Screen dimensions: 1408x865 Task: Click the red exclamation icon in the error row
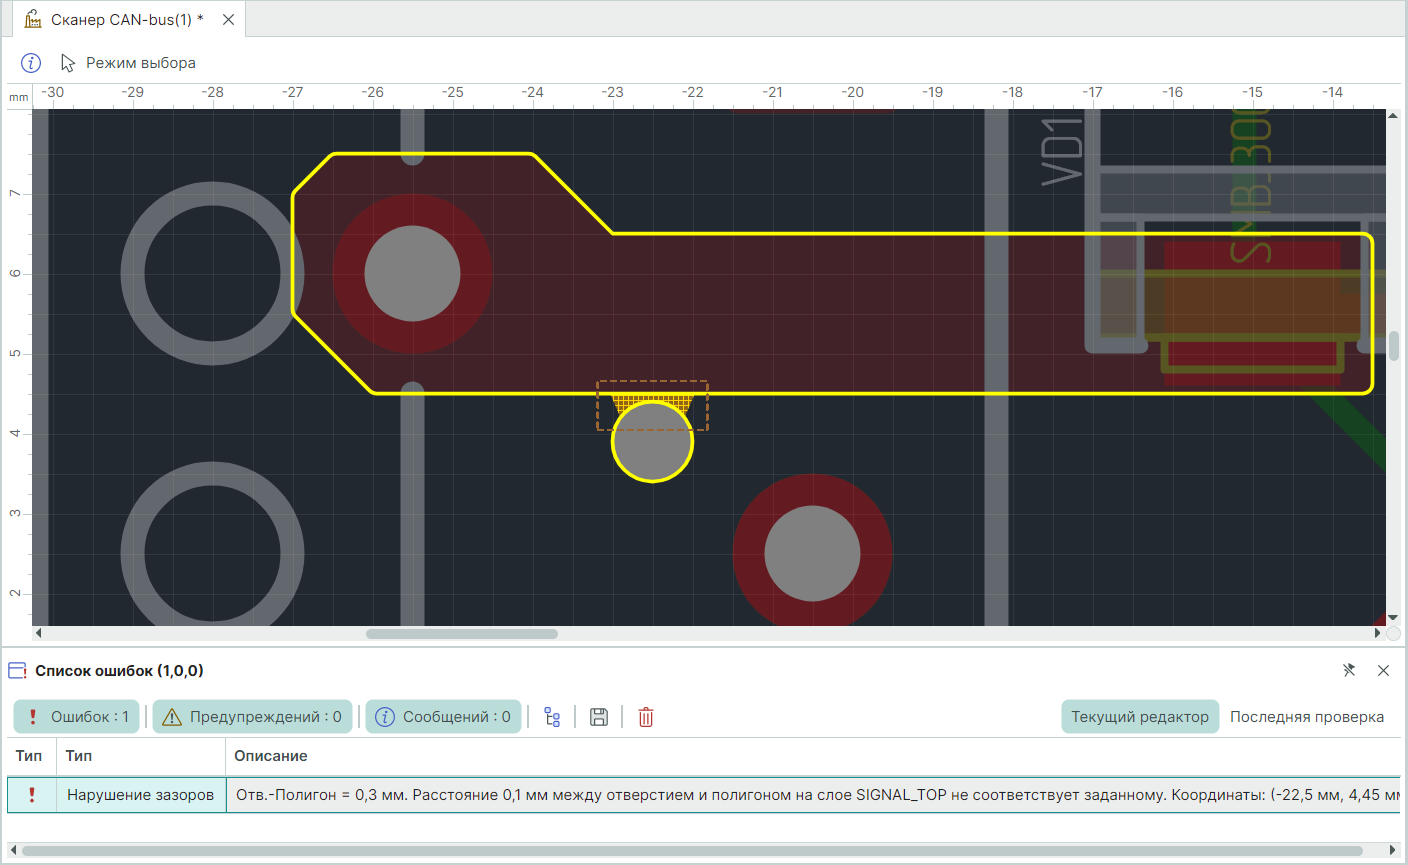click(32, 795)
